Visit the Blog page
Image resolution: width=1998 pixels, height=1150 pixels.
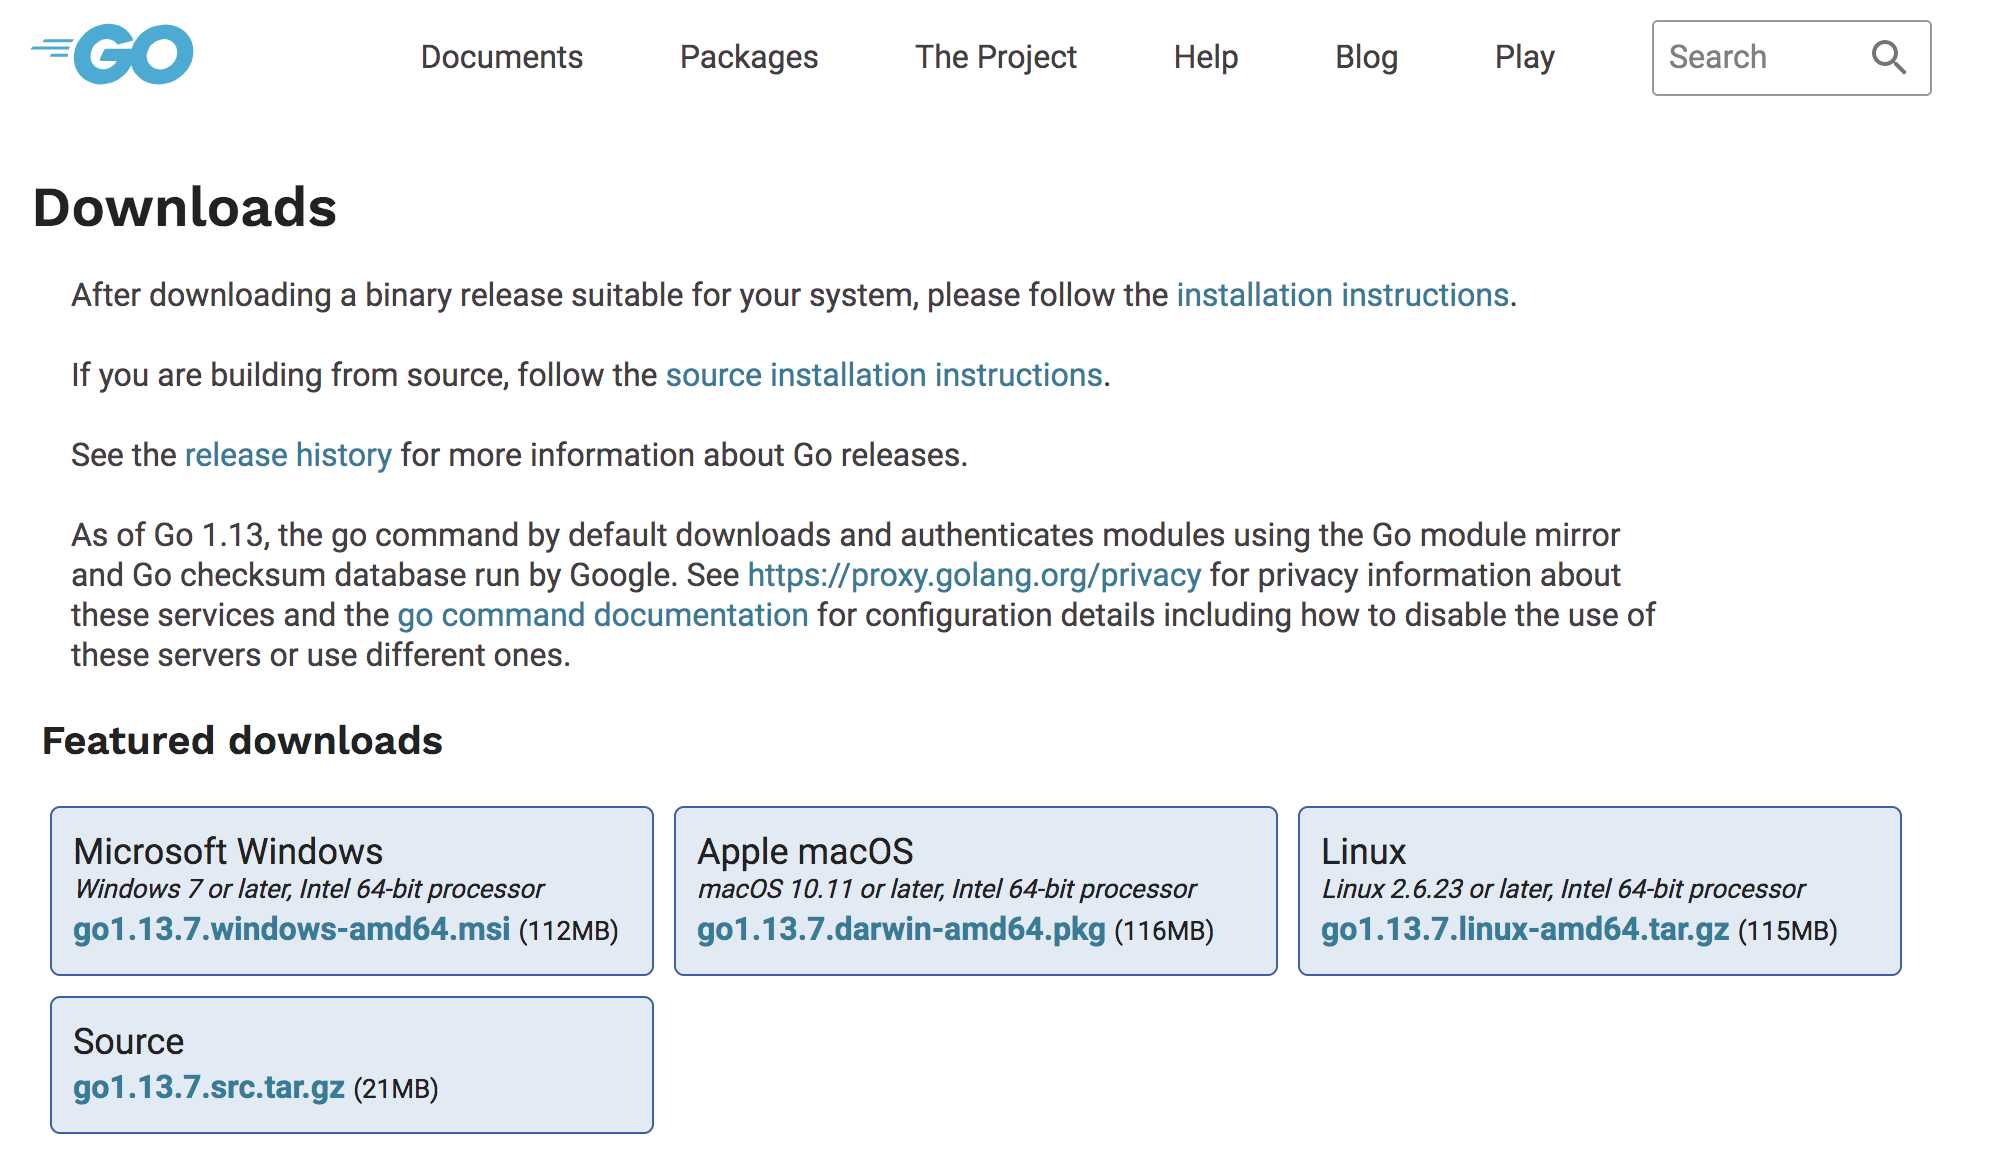tap(1366, 57)
